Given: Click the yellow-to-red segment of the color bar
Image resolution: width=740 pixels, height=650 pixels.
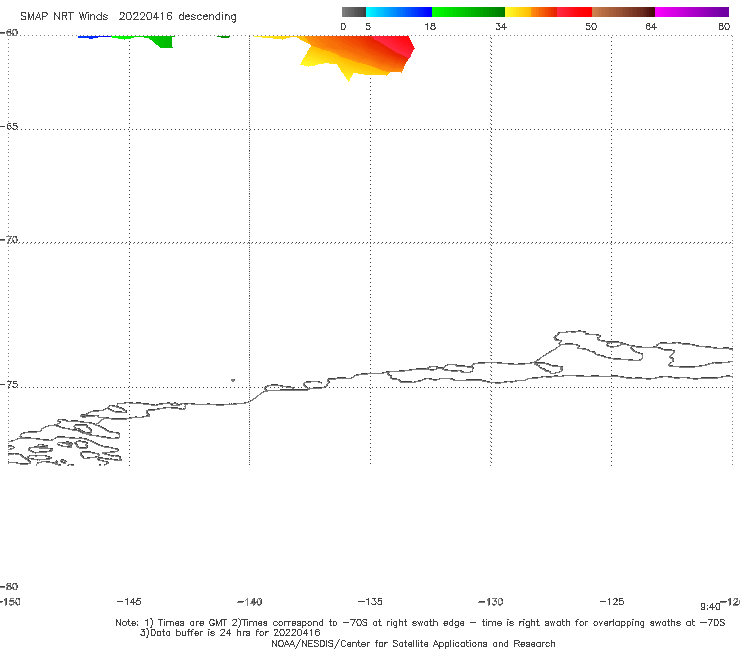Looking at the screenshot, I should 548,12.
